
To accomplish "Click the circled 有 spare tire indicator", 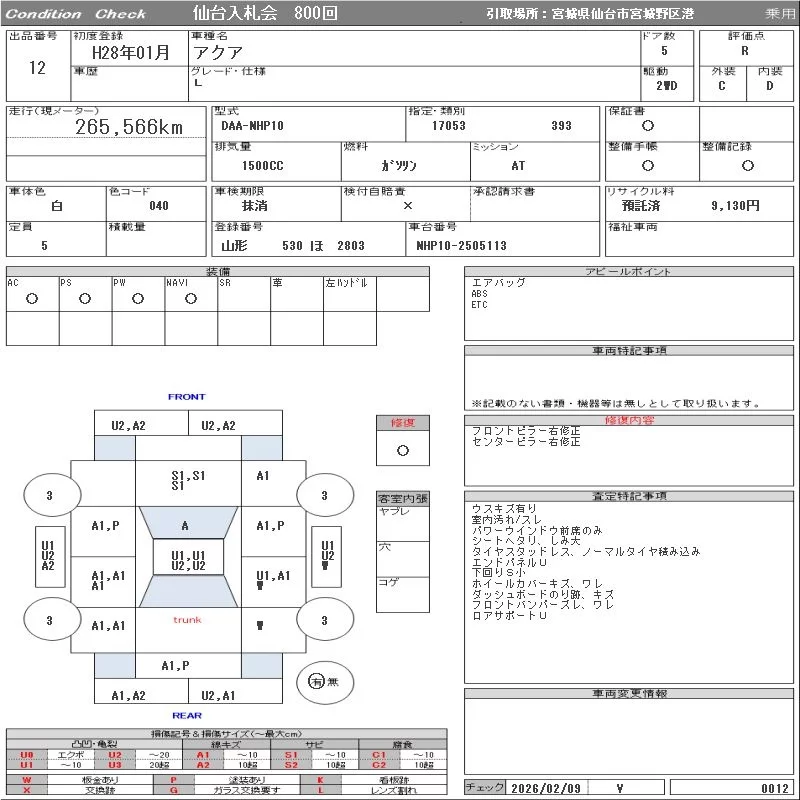I will [316, 681].
